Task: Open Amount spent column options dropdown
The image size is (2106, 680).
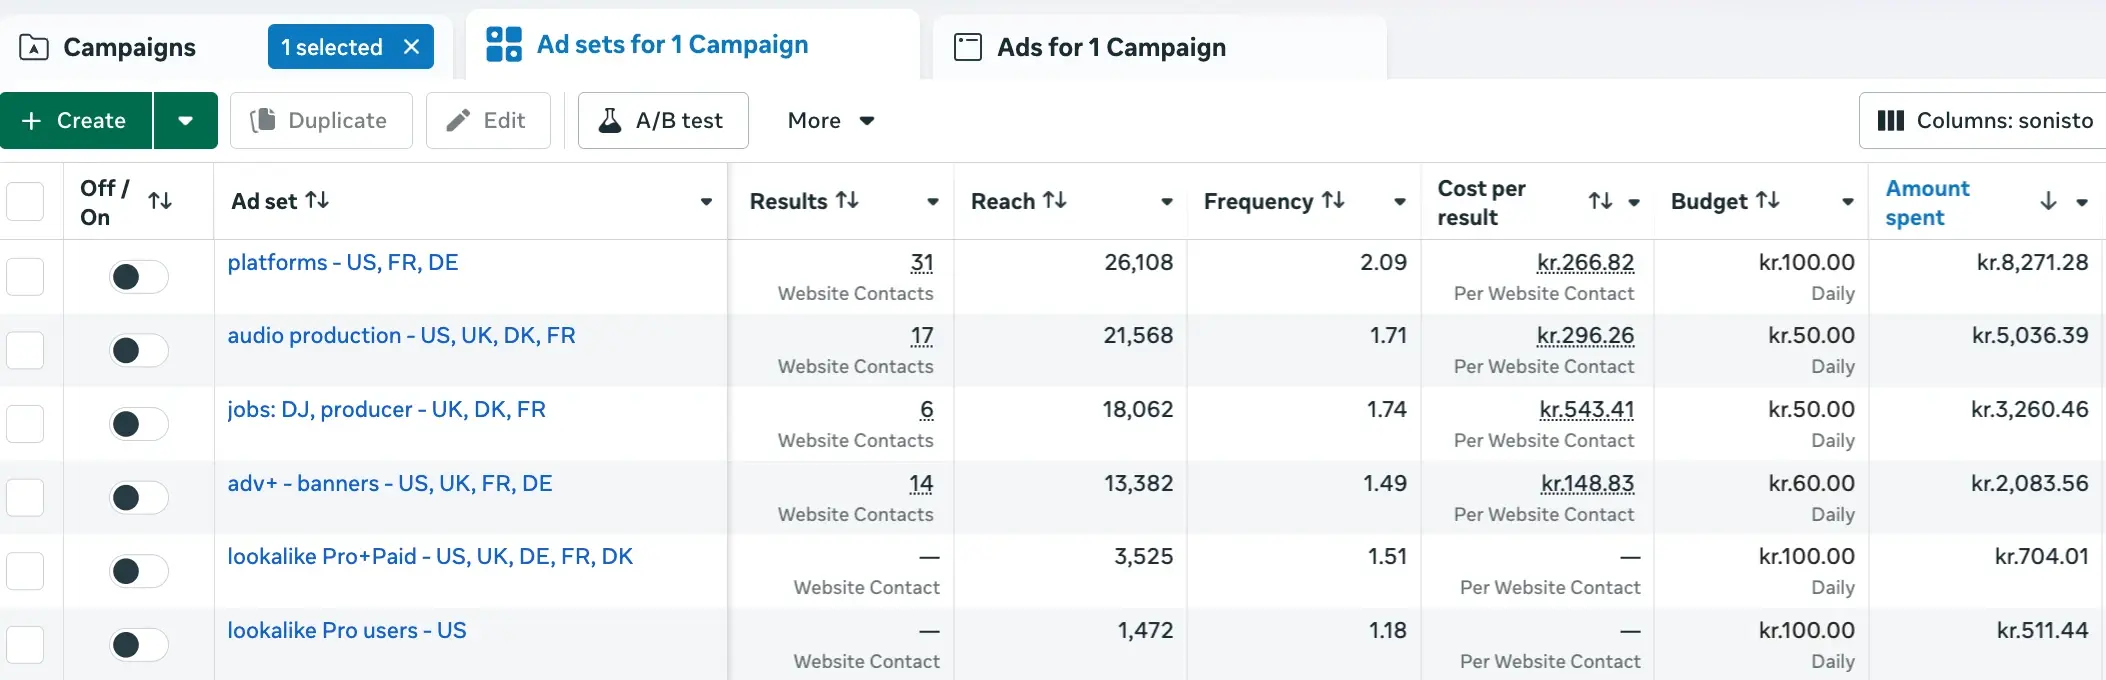Action: pos(2082,202)
